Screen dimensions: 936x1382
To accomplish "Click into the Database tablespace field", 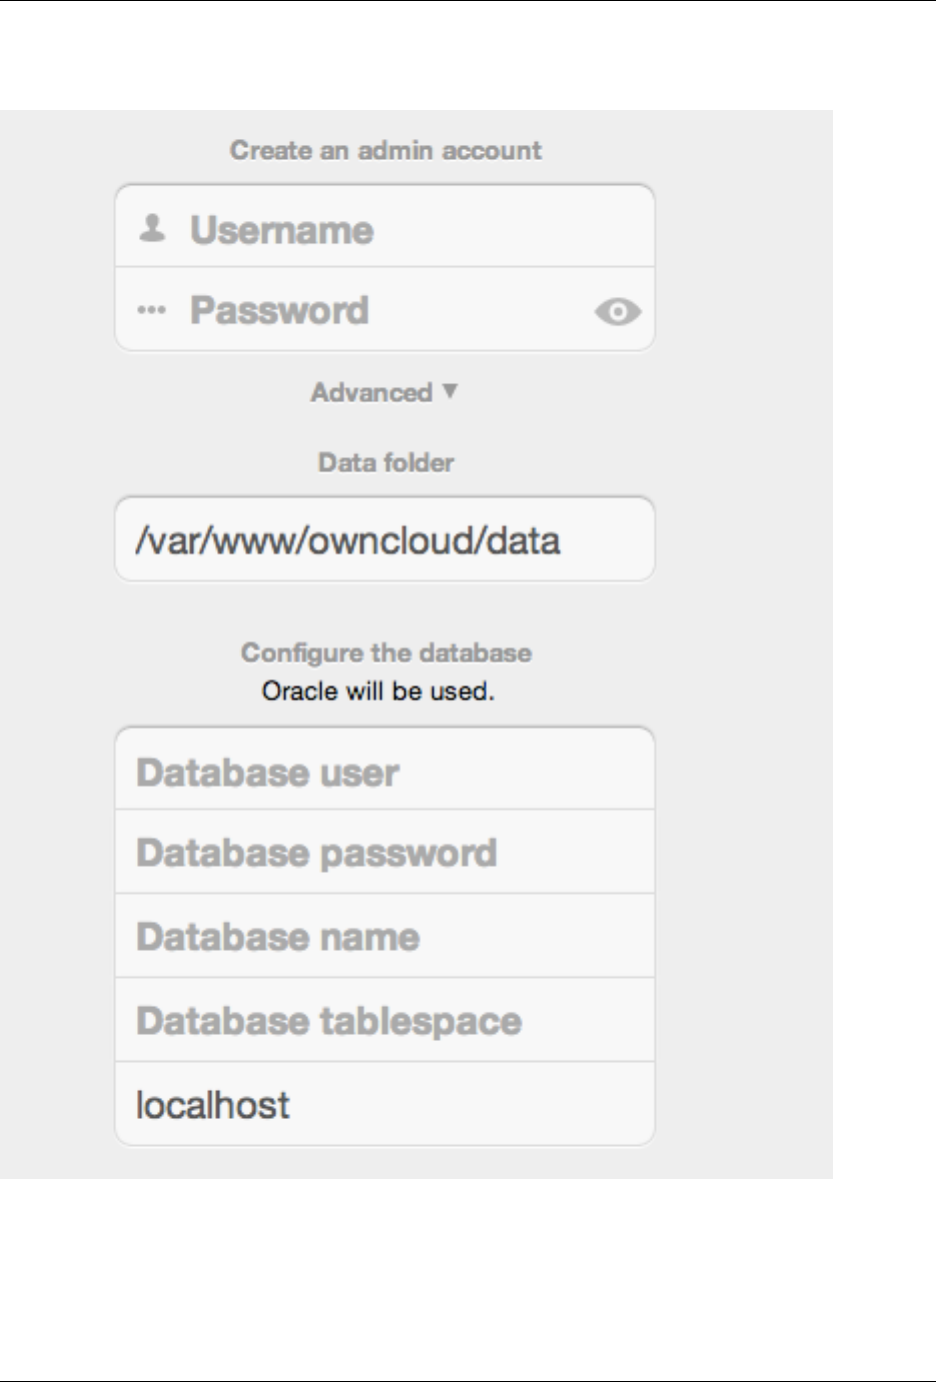I will pyautogui.click(x=385, y=1021).
